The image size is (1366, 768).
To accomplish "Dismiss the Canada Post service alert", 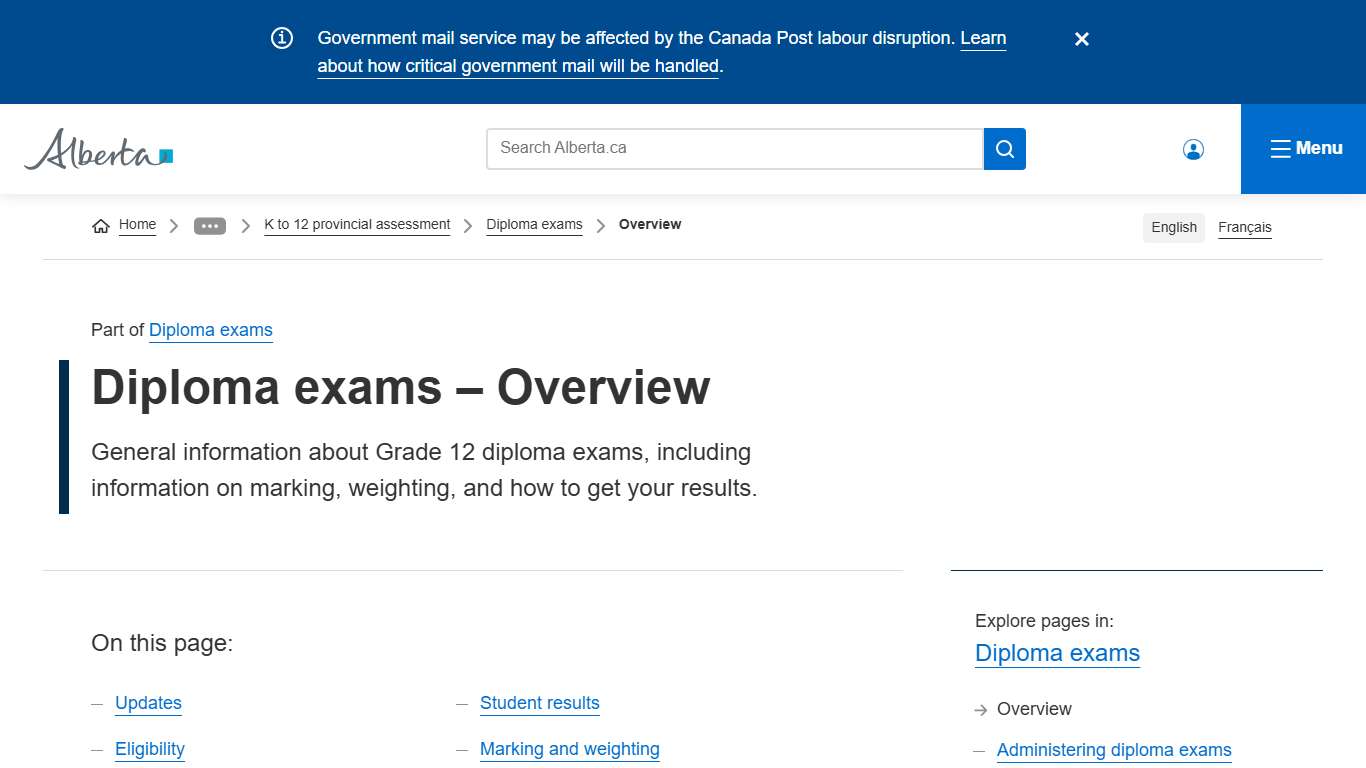I will [x=1081, y=39].
